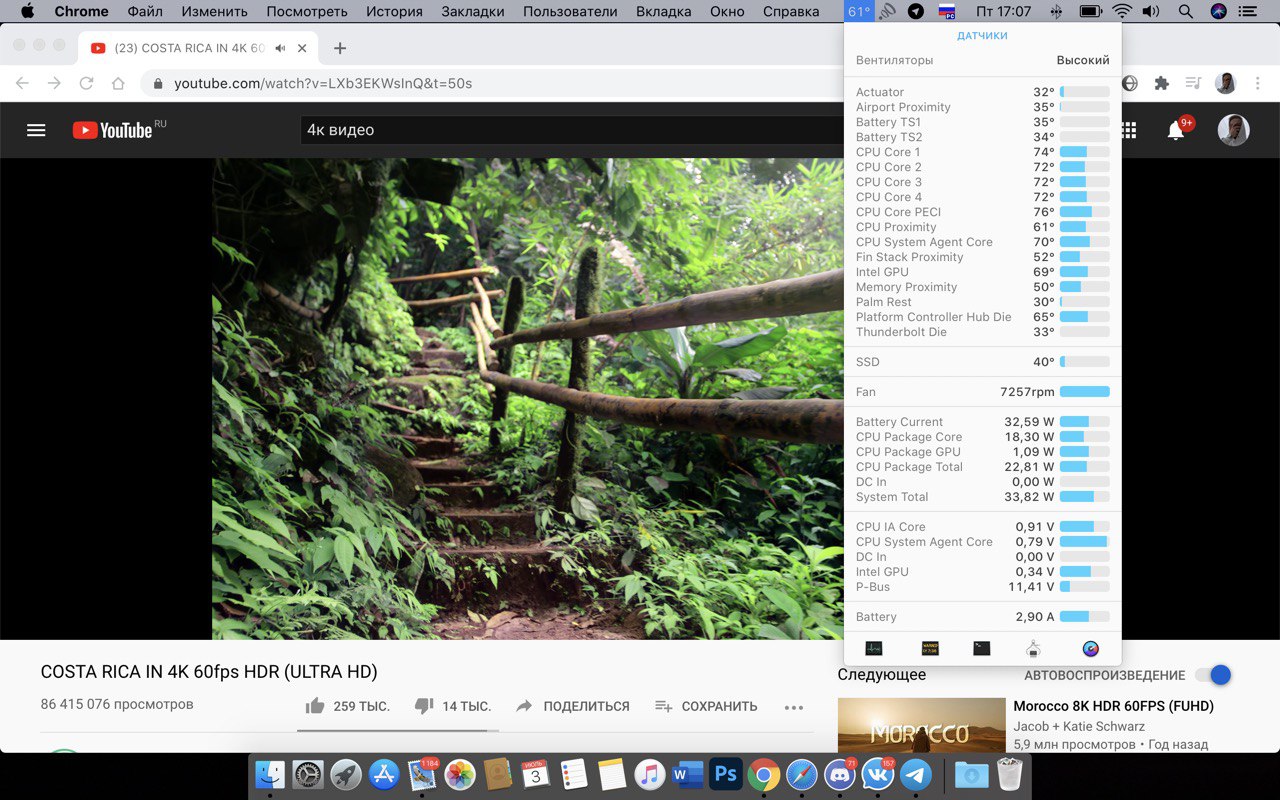Click the like/dislike ratio bar
Viewport: 1280px width, 800px height.
pos(396,731)
